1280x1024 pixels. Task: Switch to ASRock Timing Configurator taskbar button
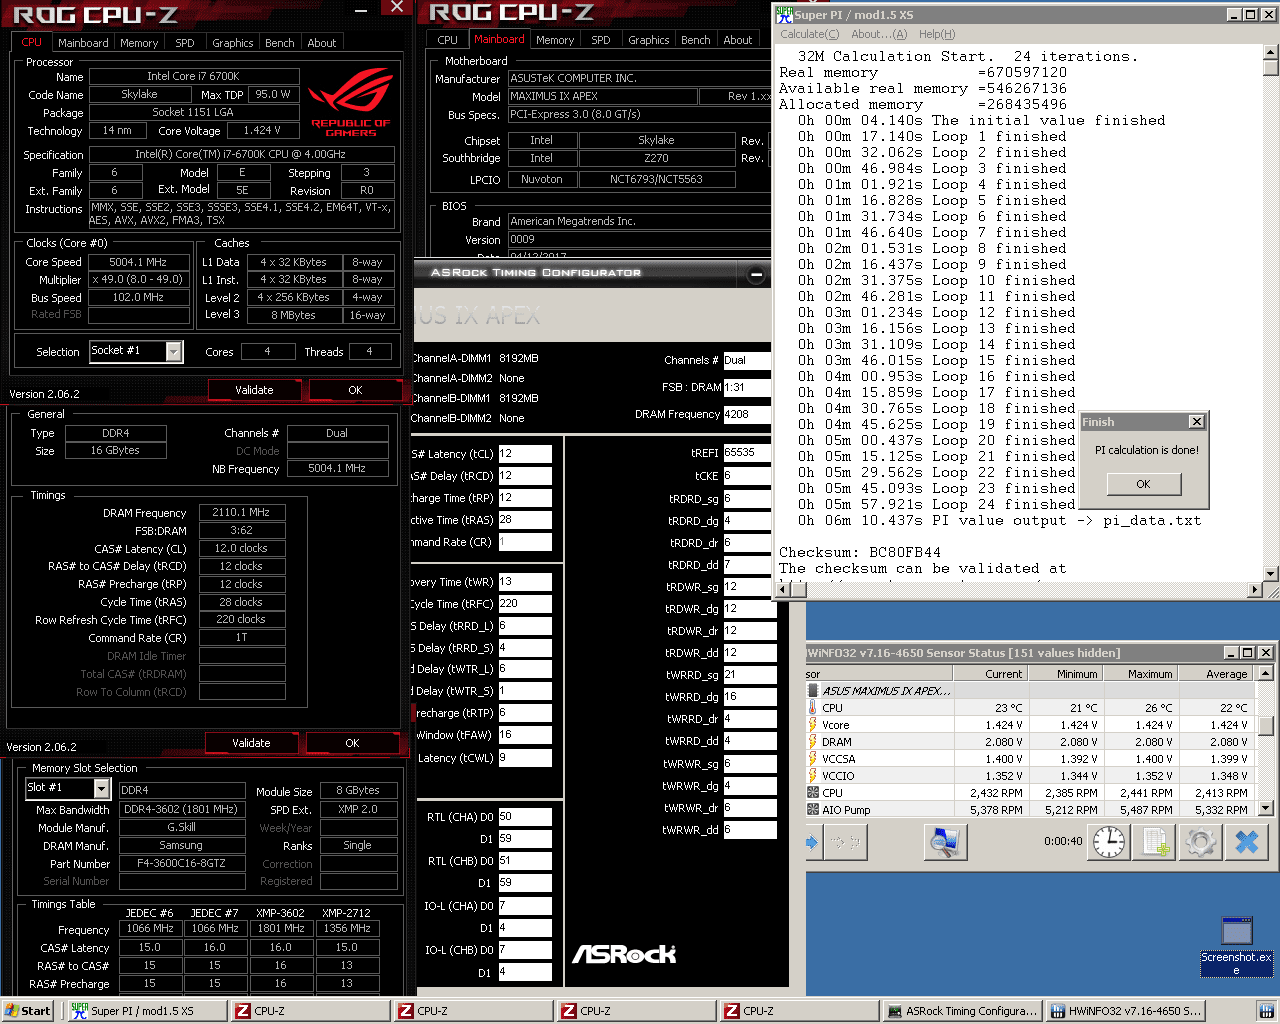point(962,1011)
